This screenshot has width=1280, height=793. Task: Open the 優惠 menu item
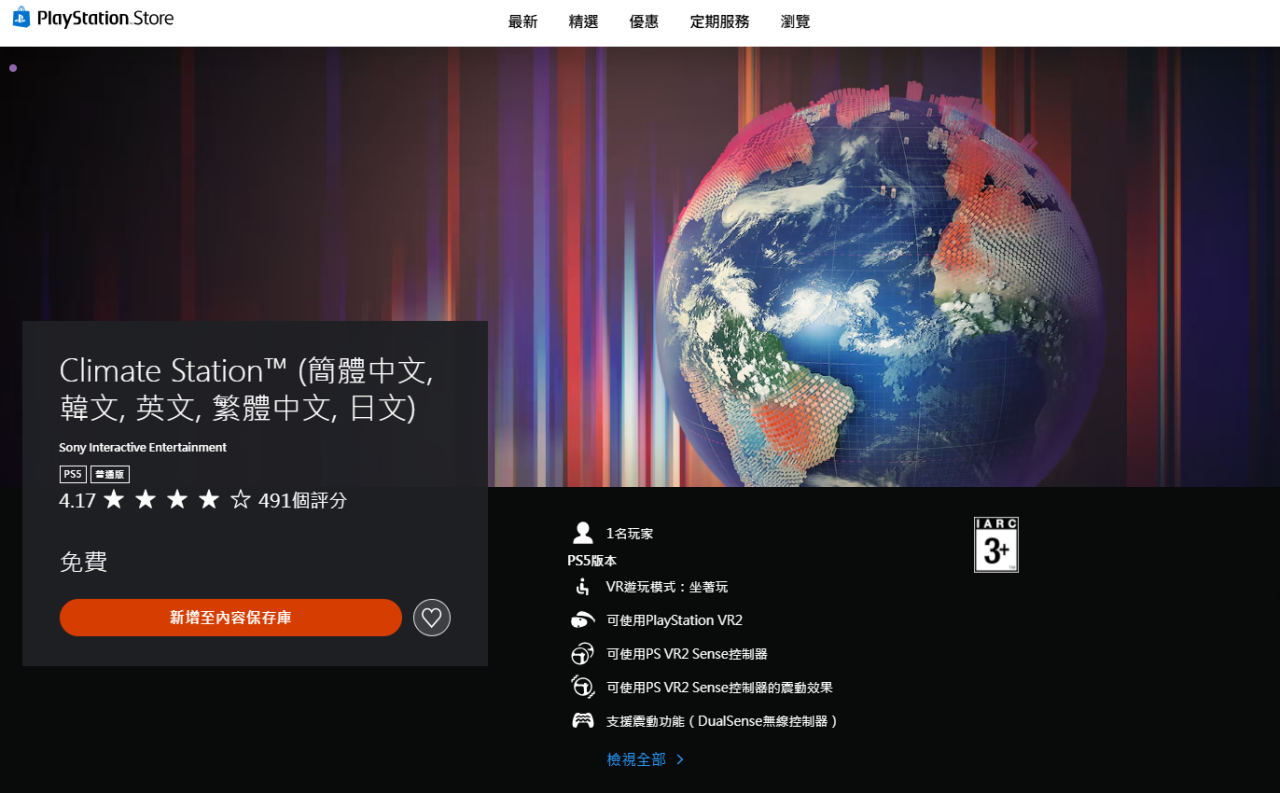pos(644,22)
